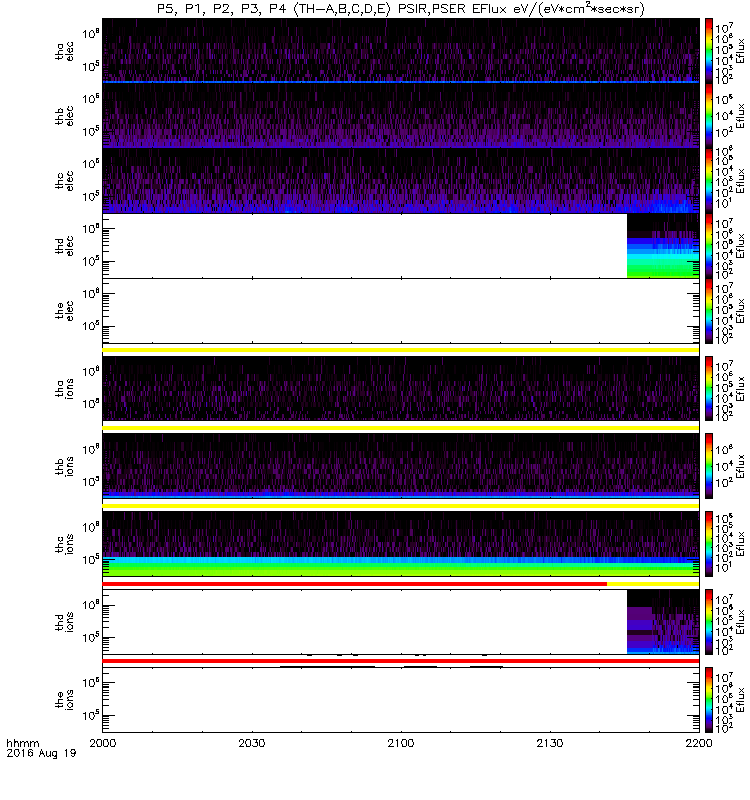Click inside the empty 'the elec' plot panel

tap(401, 311)
